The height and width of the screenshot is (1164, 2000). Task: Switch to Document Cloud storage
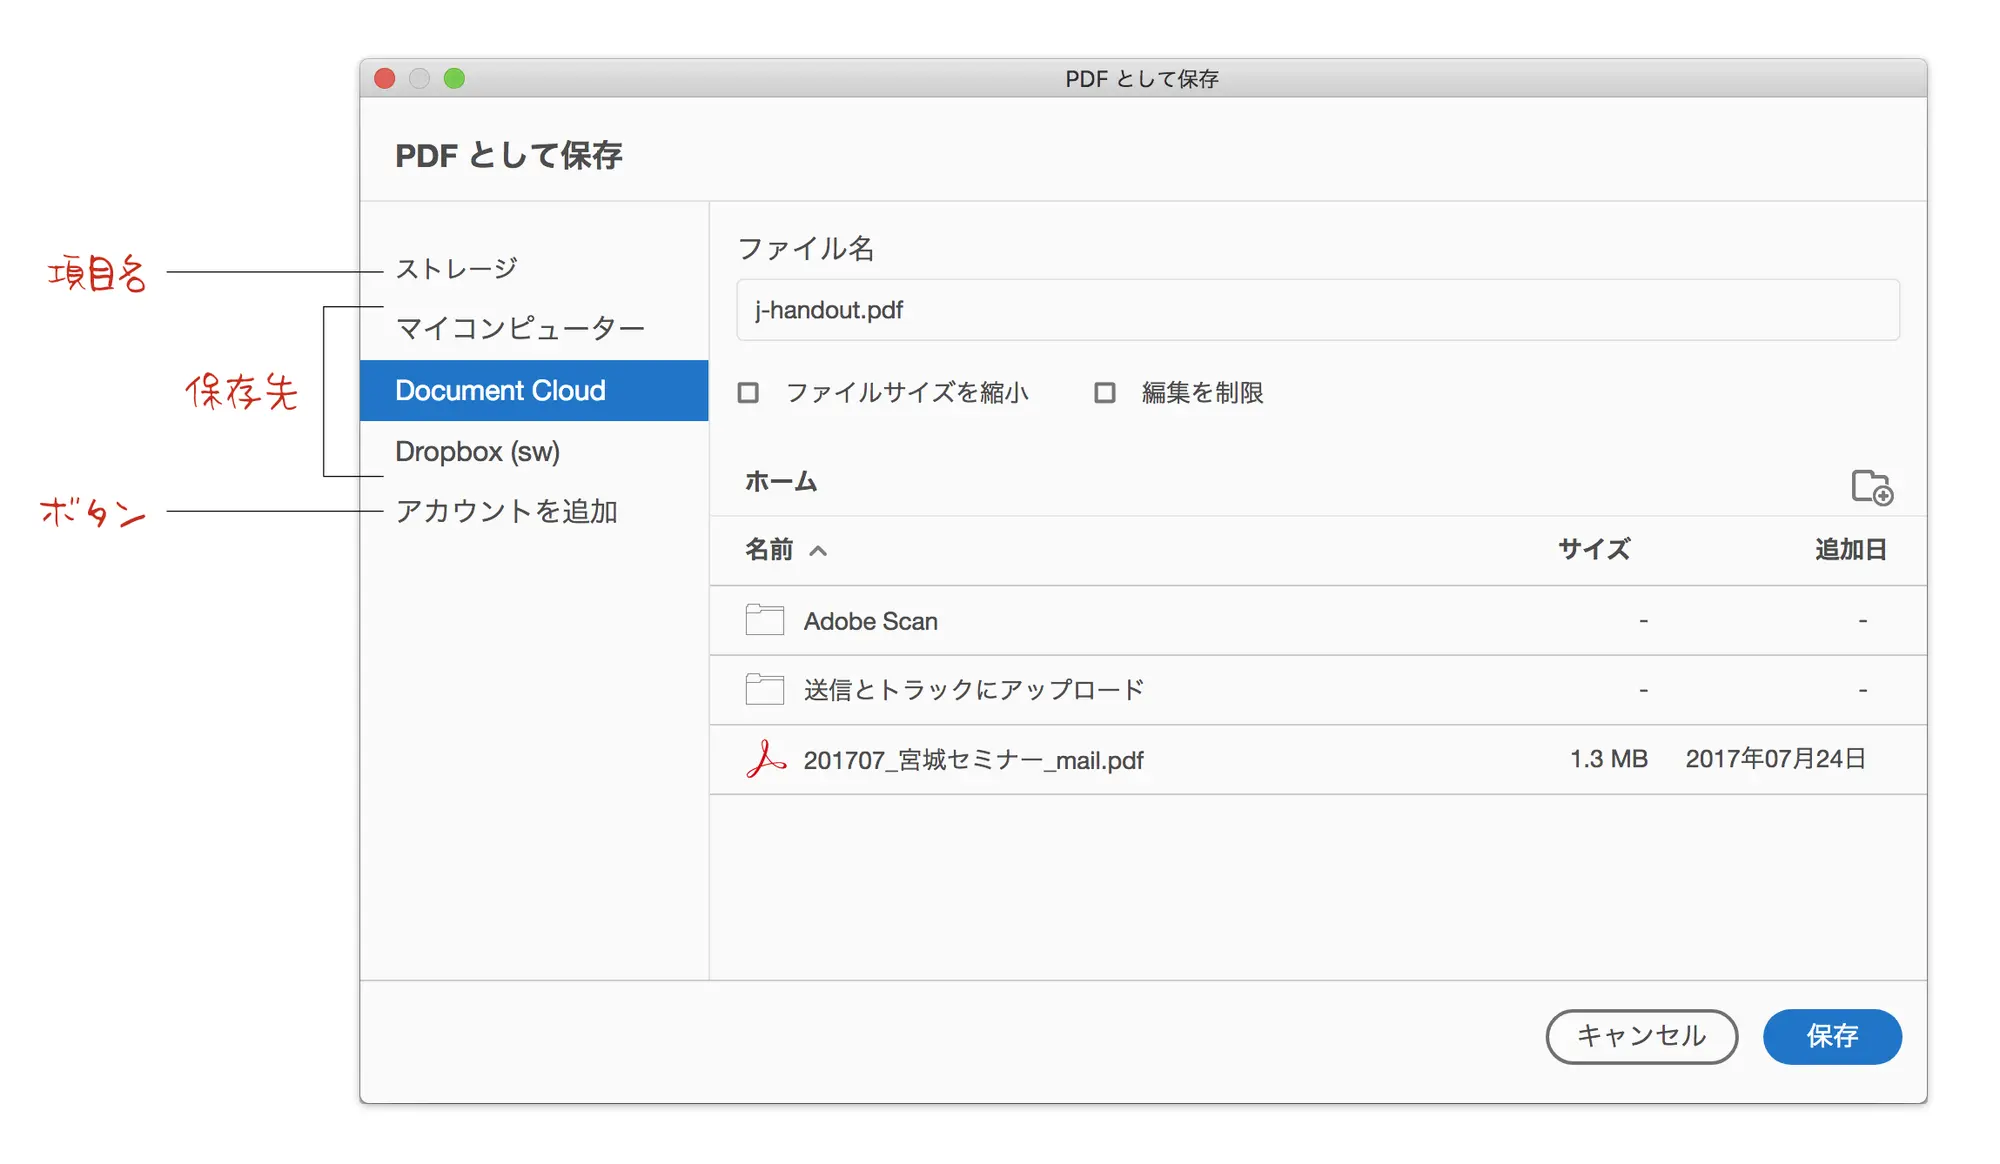(x=501, y=390)
